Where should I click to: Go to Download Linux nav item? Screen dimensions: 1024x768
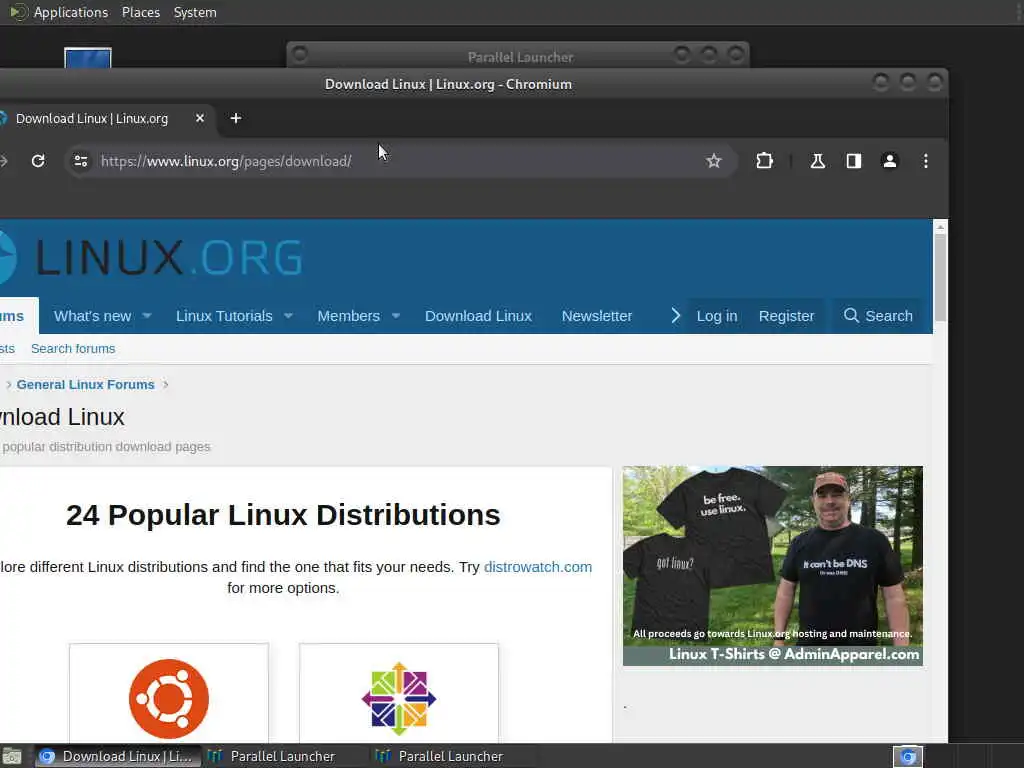point(478,315)
